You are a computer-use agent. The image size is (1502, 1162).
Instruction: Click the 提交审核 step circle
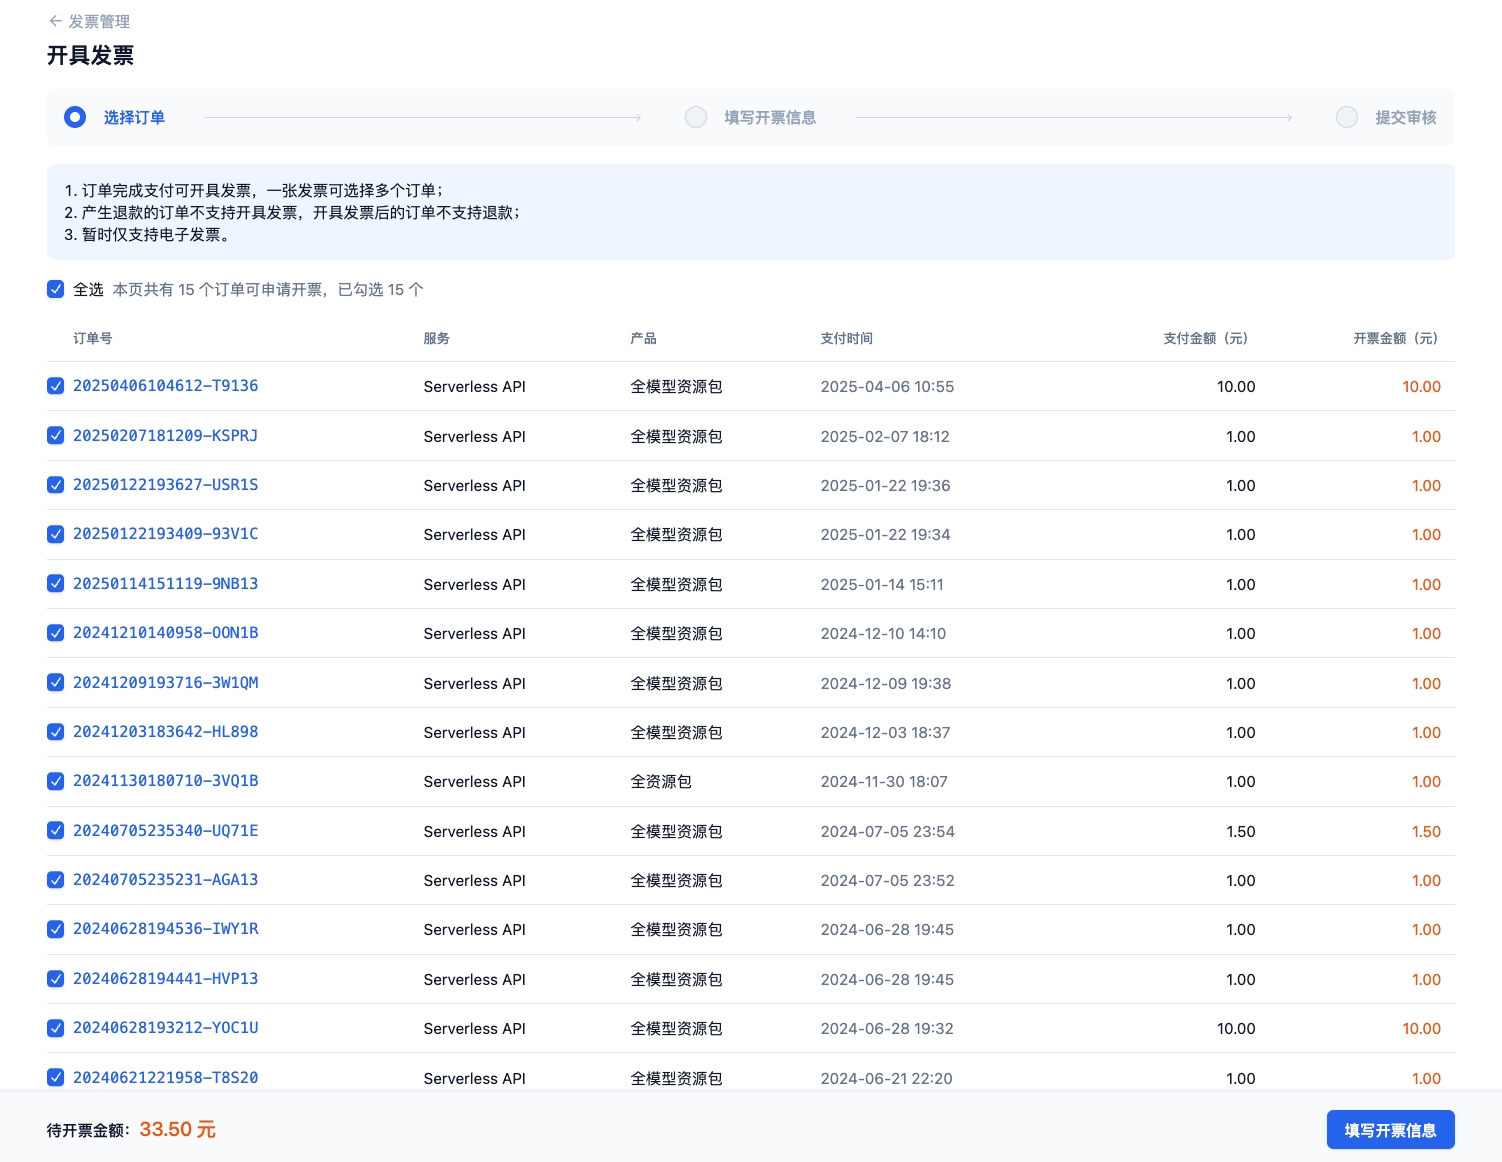click(x=1347, y=117)
